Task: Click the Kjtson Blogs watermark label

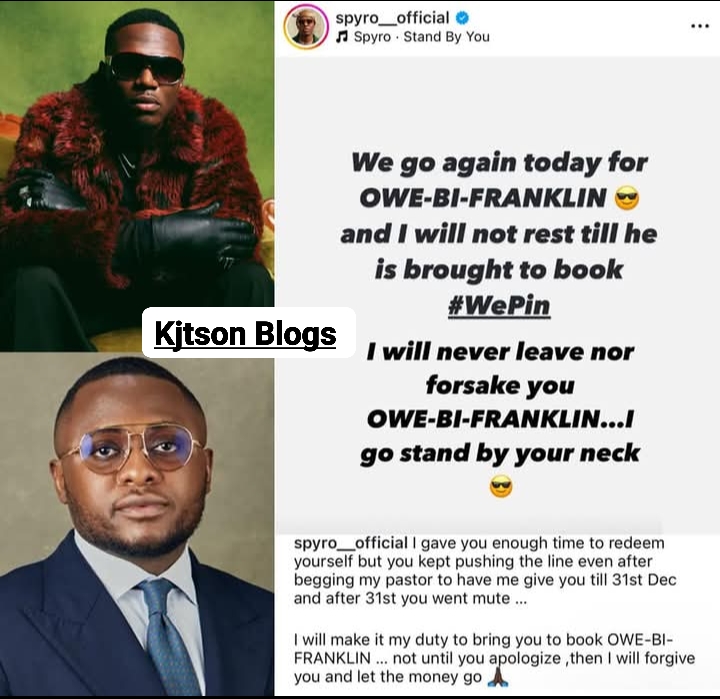Action: coord(248,333)
